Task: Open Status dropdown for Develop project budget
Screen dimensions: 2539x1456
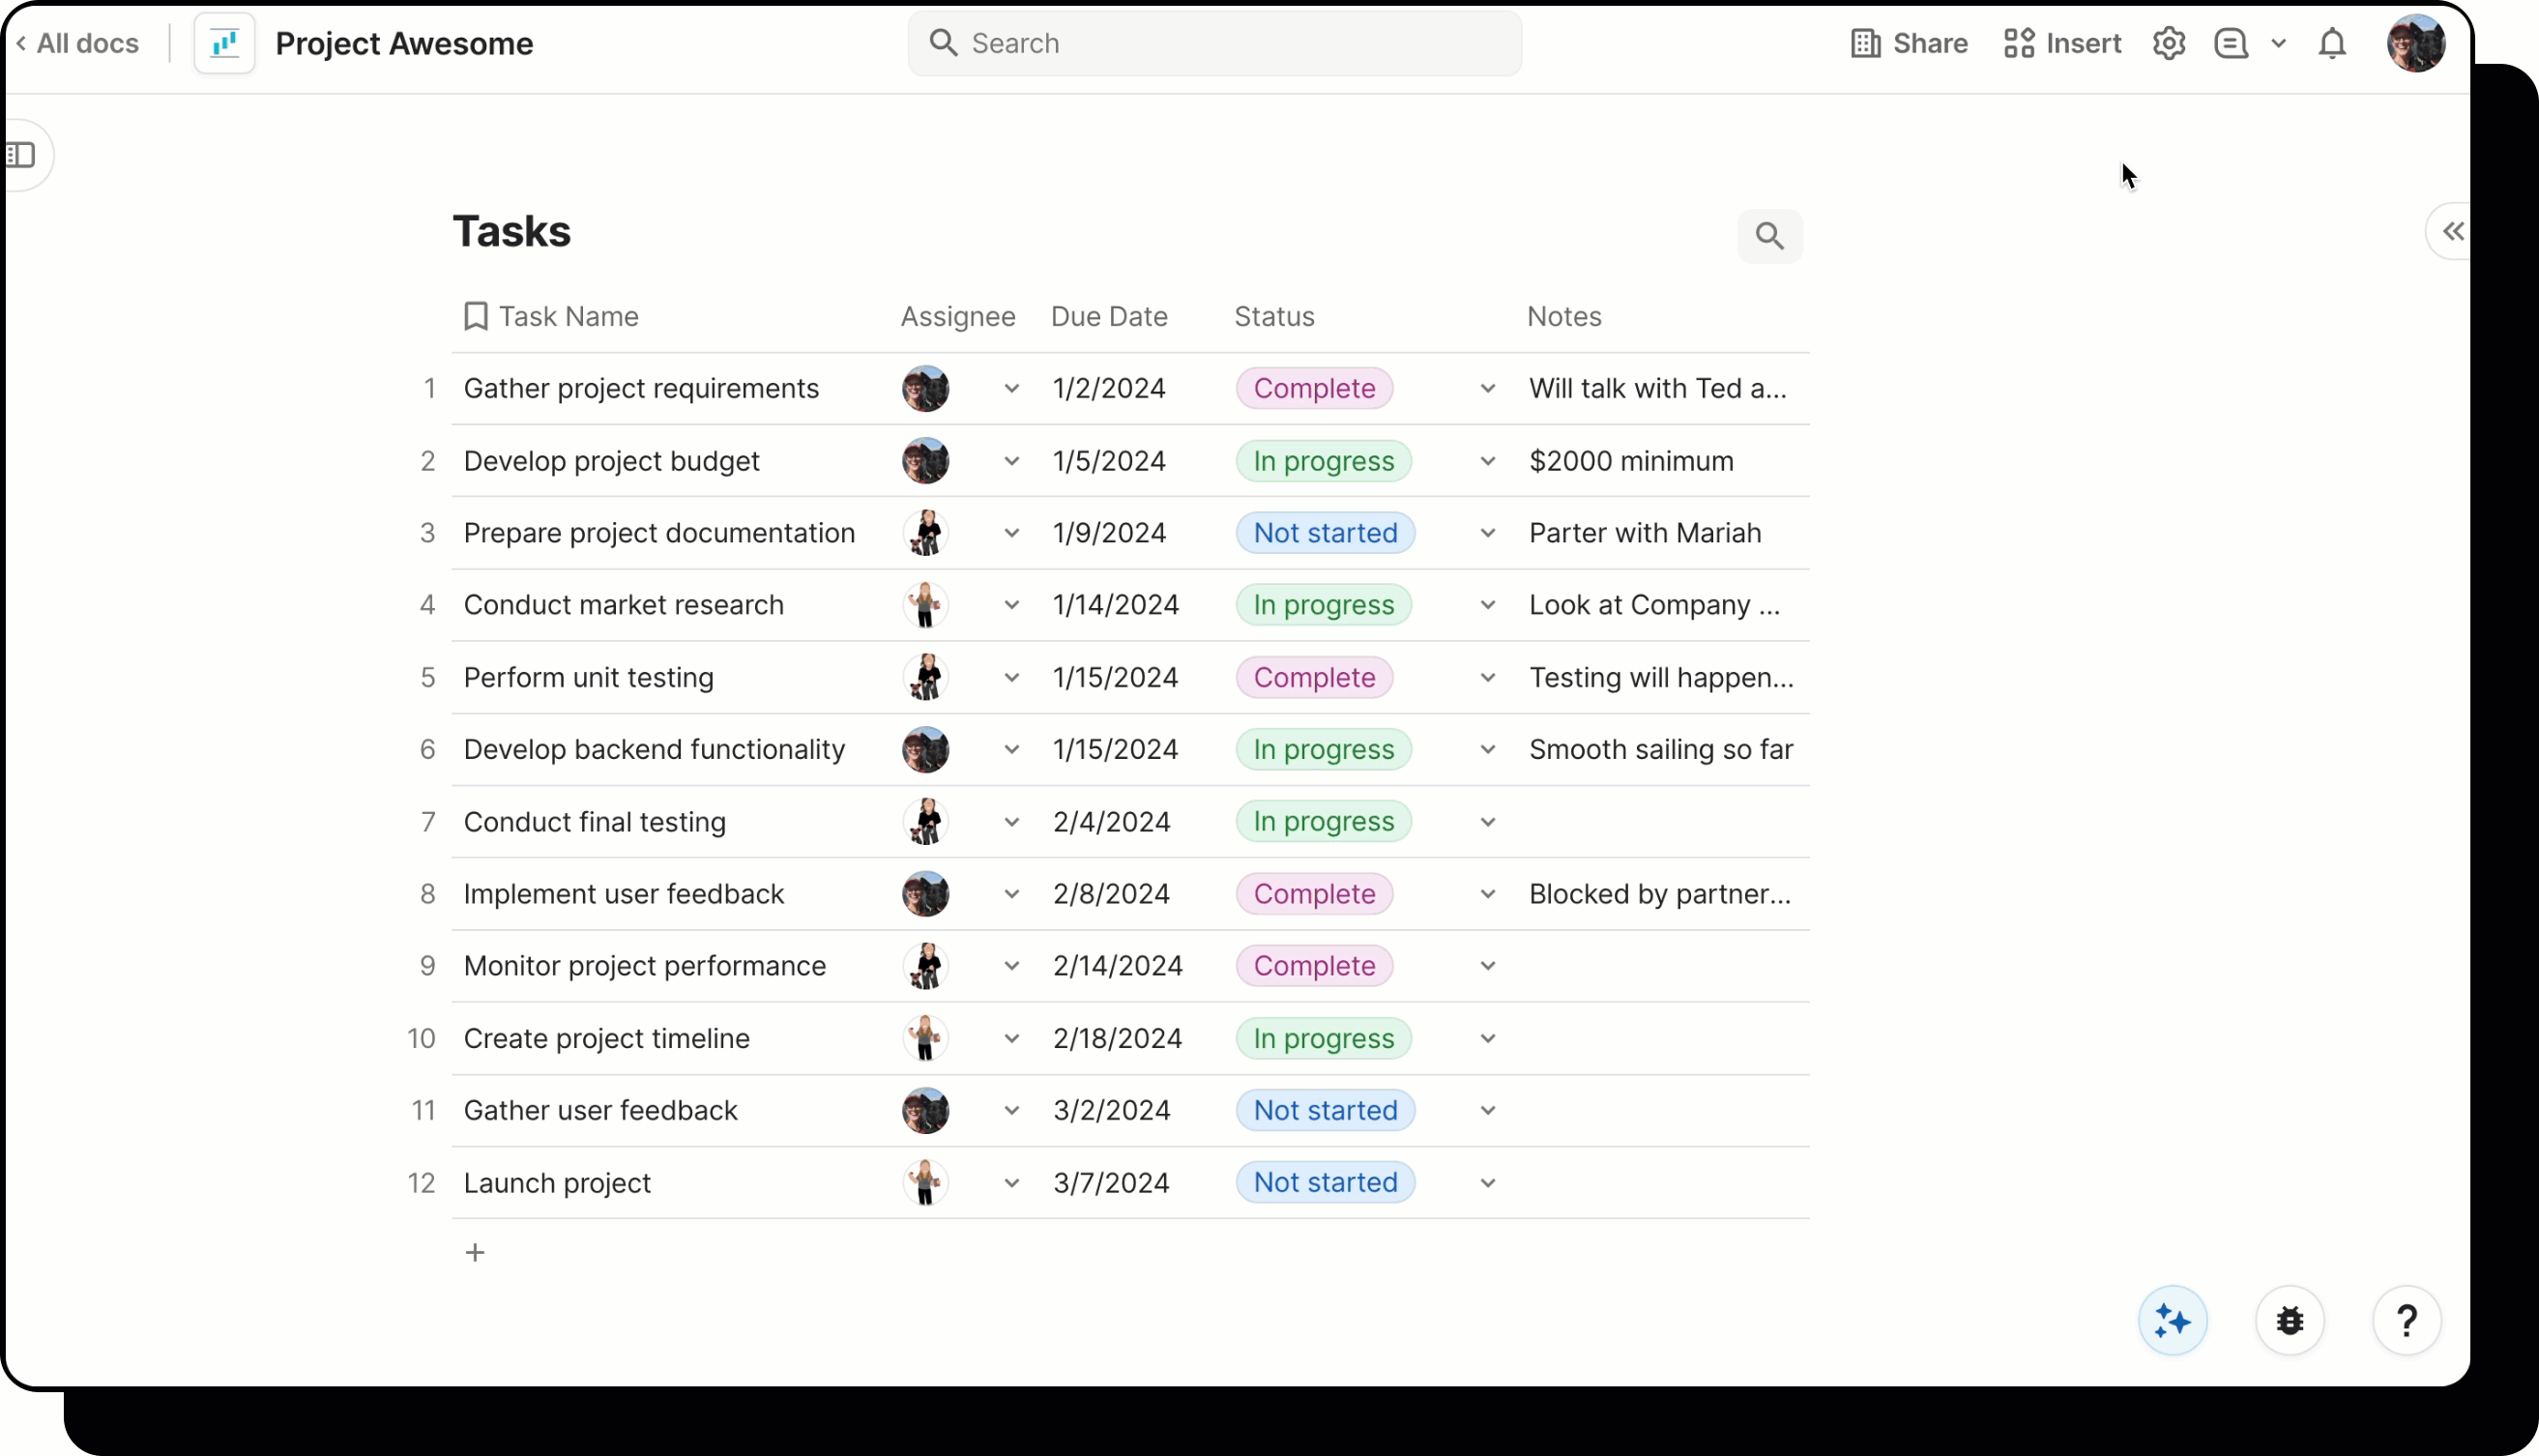Action: [1487, 461]
